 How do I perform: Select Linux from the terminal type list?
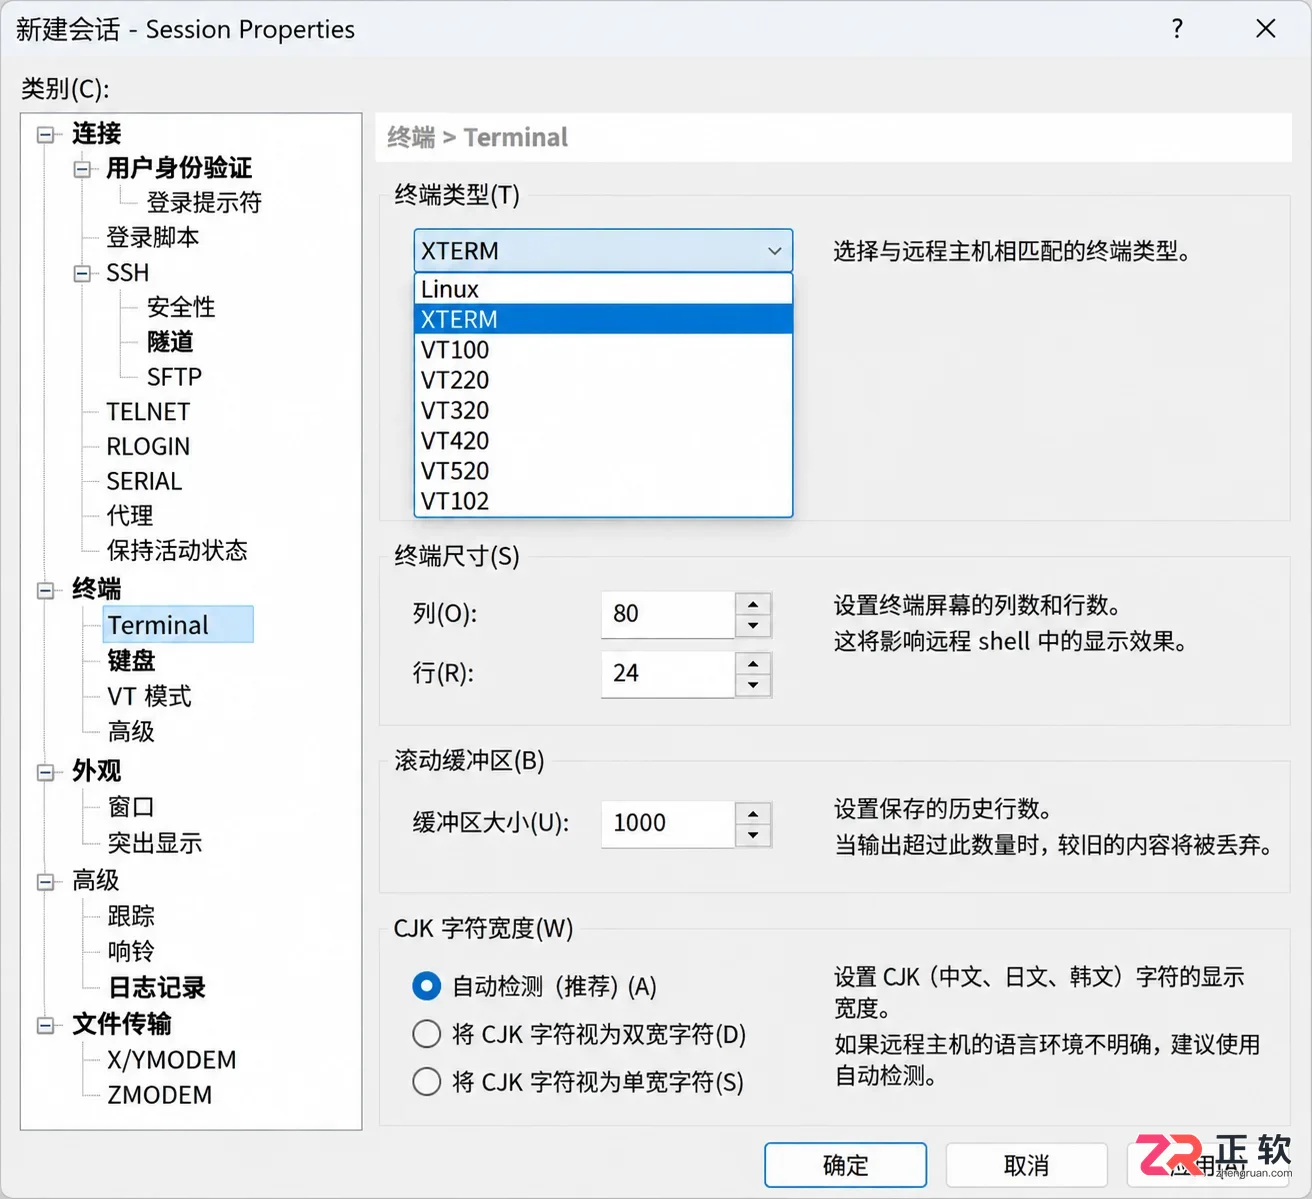pos(603,289)
